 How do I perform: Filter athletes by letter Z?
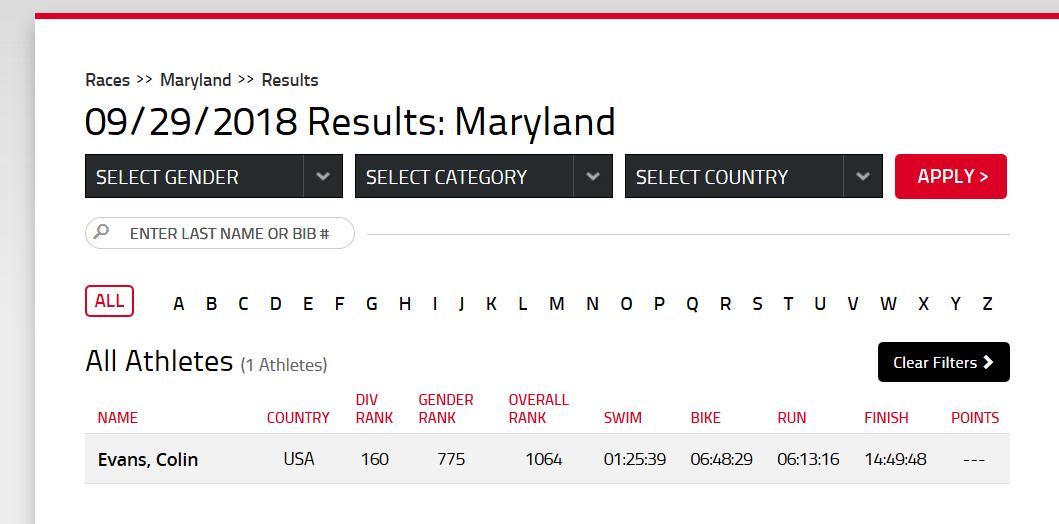click(x=987, y=304)
